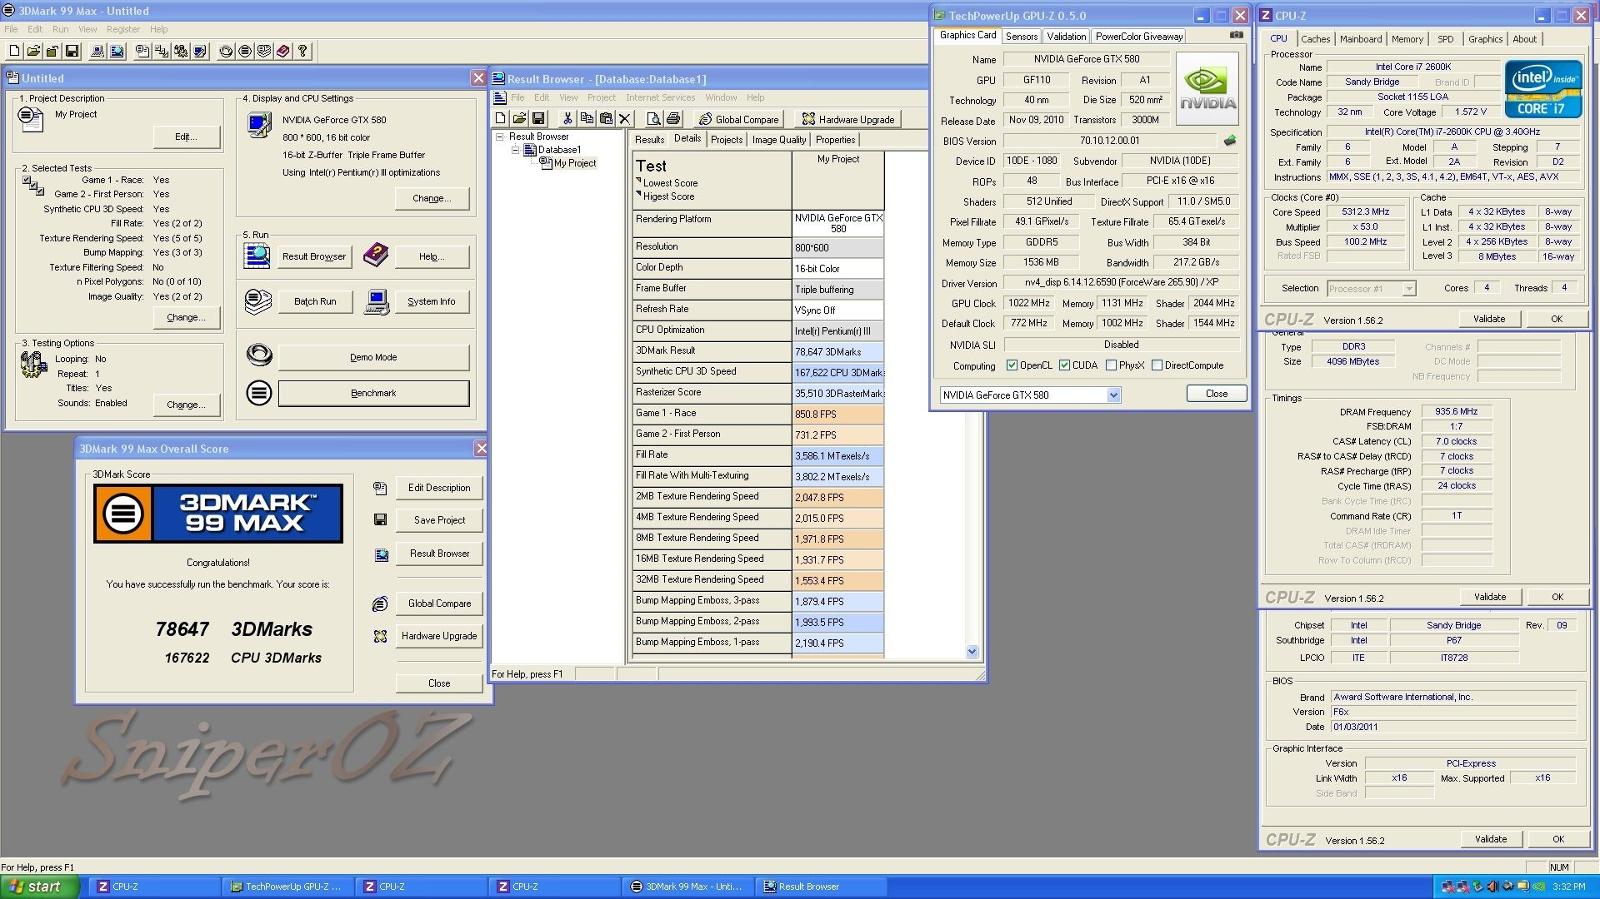
Task: Click GPU-Z Name field GeForce GTX 580
Action: [x=1087, y=59]
